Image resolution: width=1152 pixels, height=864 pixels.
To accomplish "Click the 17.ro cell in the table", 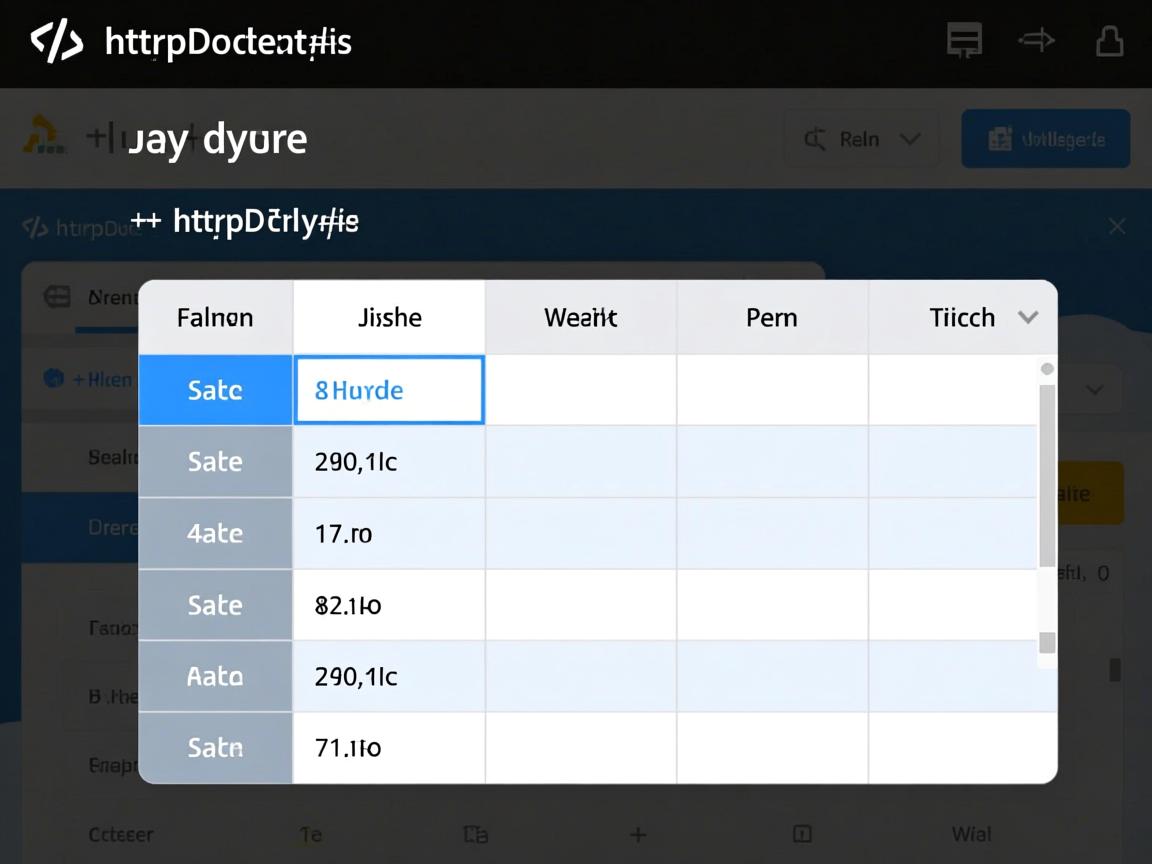I will [x=389, y=534].
